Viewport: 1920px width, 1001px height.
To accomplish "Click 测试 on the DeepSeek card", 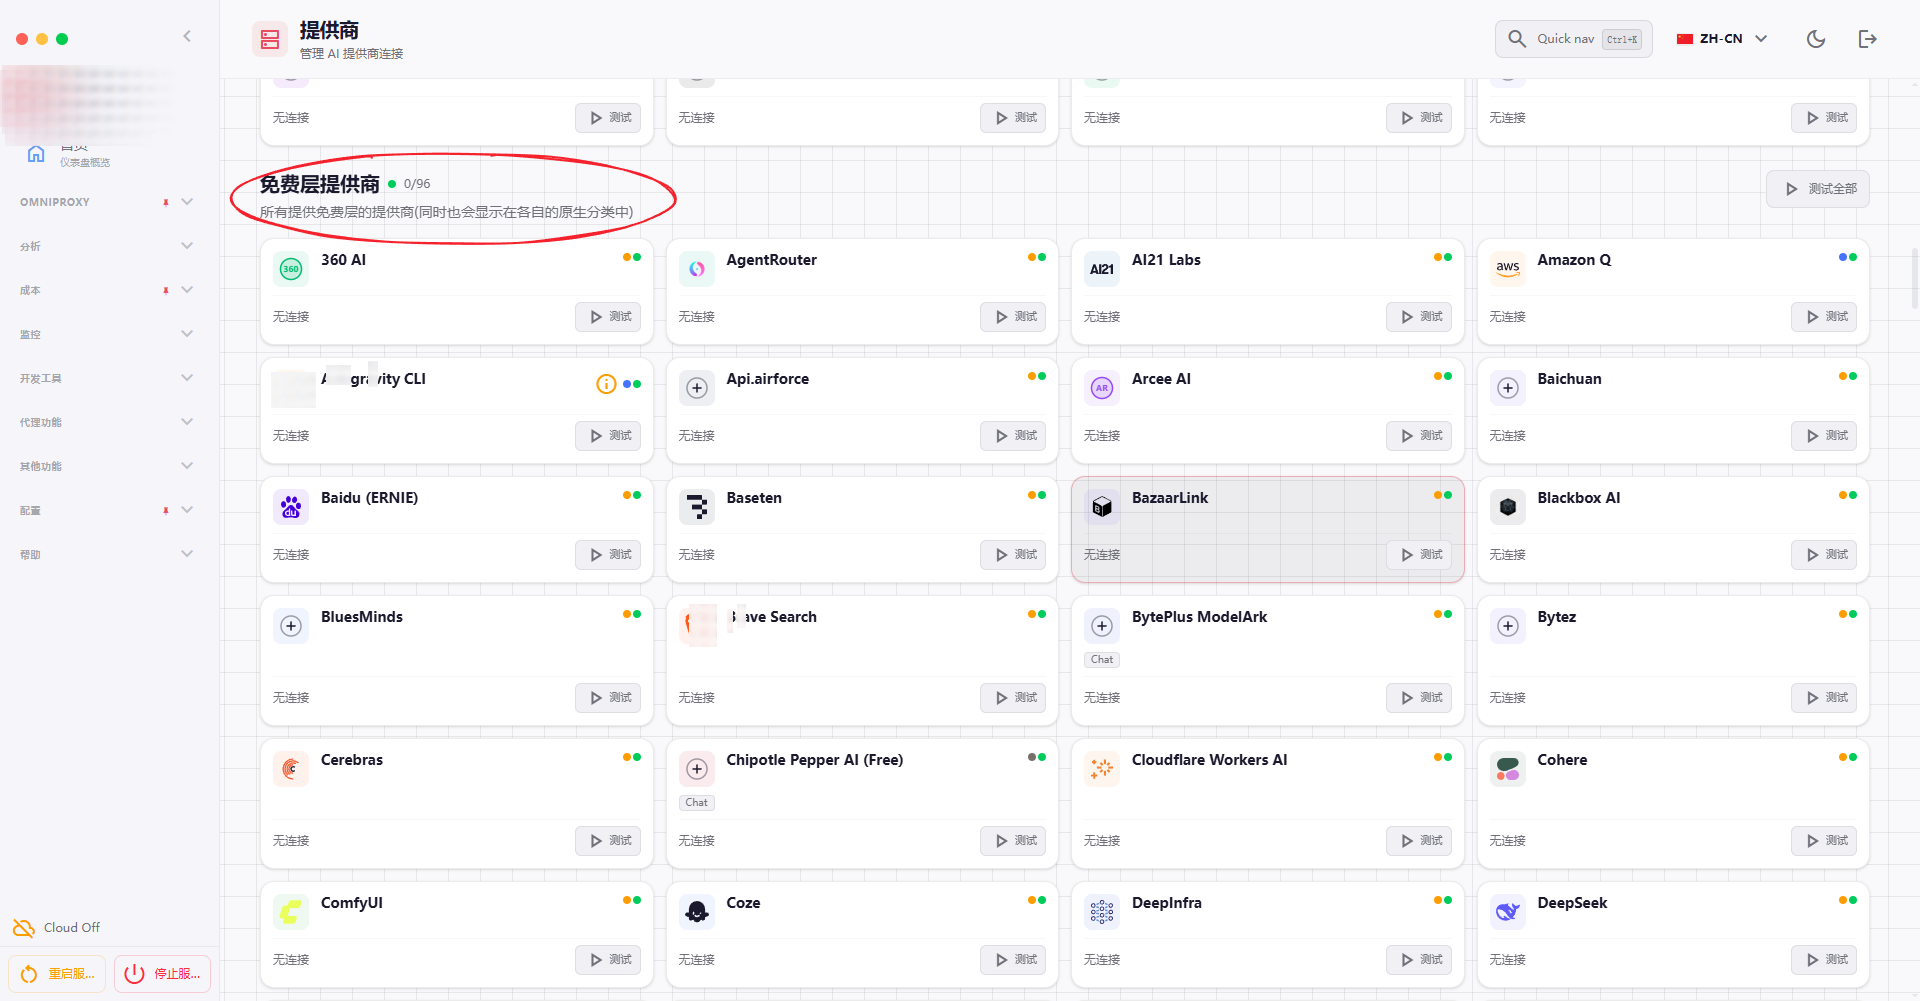I will coord(1825,960).
